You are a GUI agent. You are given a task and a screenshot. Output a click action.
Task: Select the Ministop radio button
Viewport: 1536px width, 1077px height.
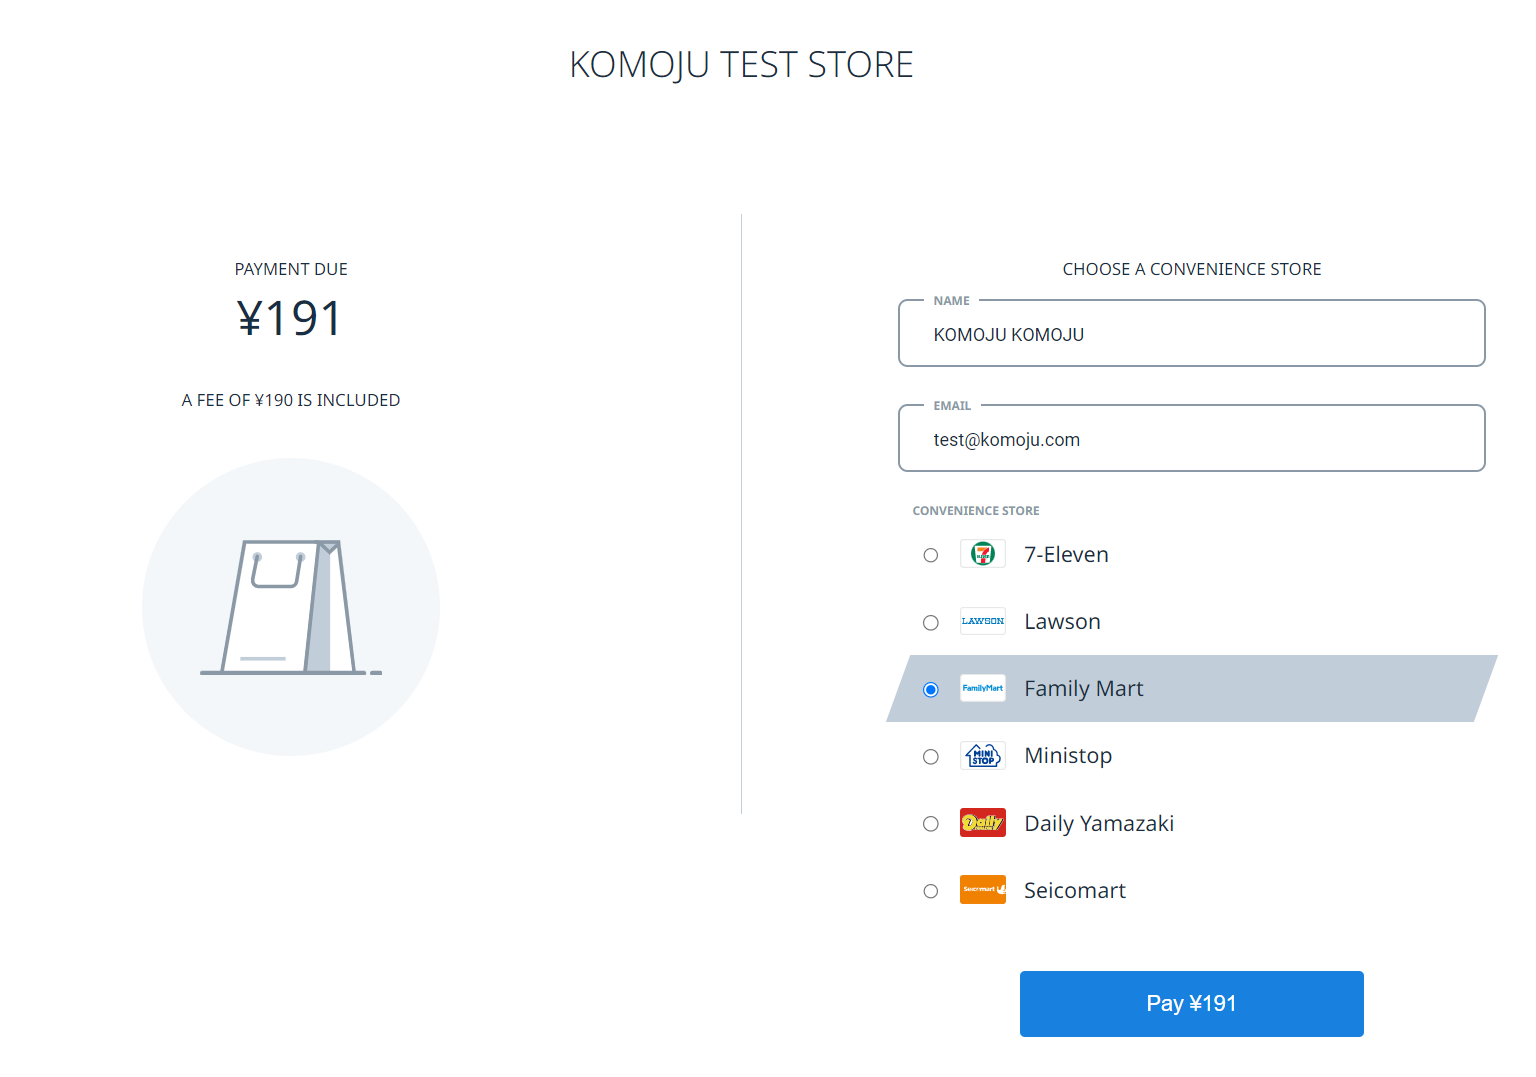coord(931,757)
